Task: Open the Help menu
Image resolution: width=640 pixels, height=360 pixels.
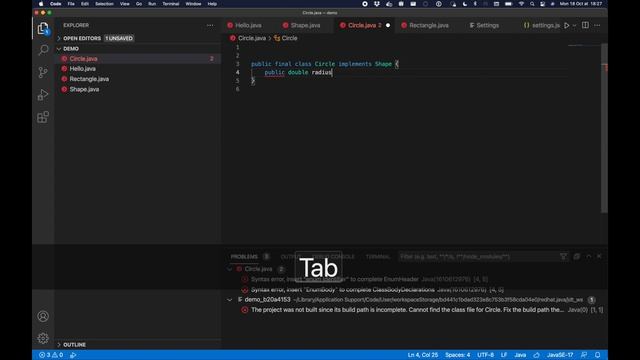Action: pos(212,4)
